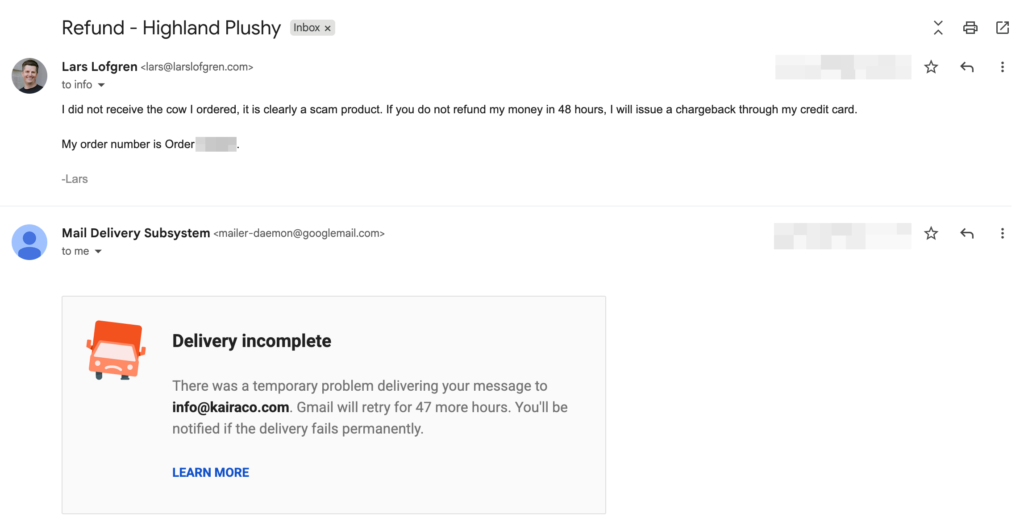1024x529 pixels.
Task: Expand the "to me" recipient details
Action: [98, 252]
